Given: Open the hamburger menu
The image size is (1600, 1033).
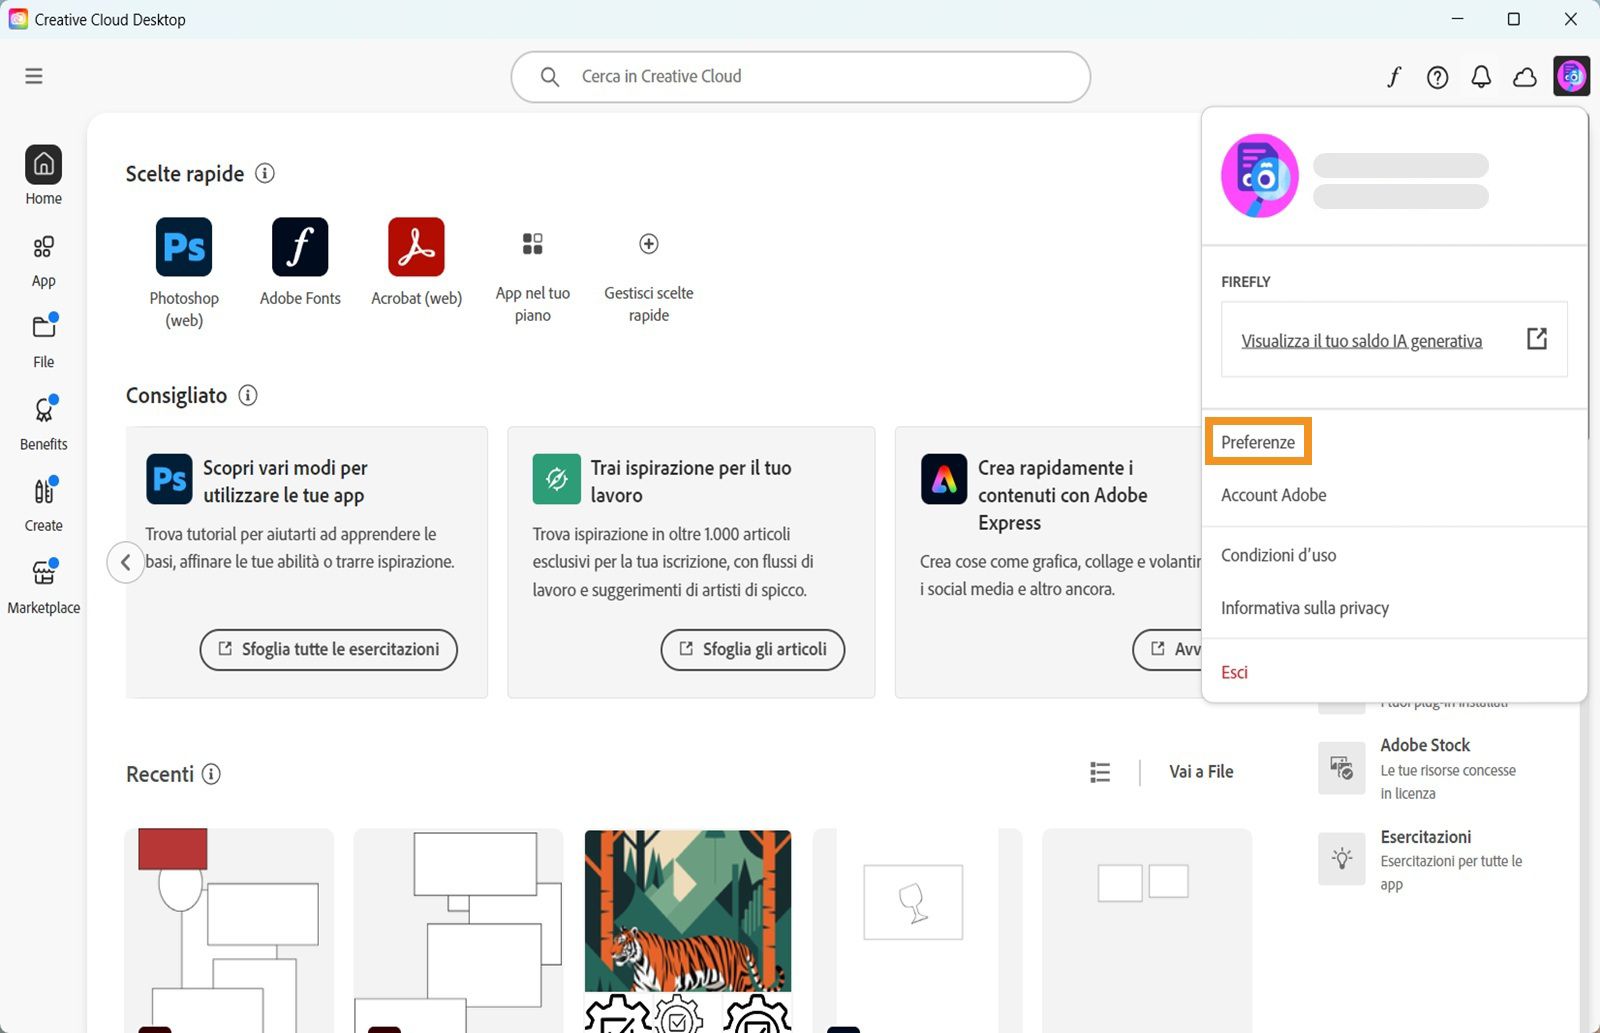Looking at the screenshot, I should [33, 75].
